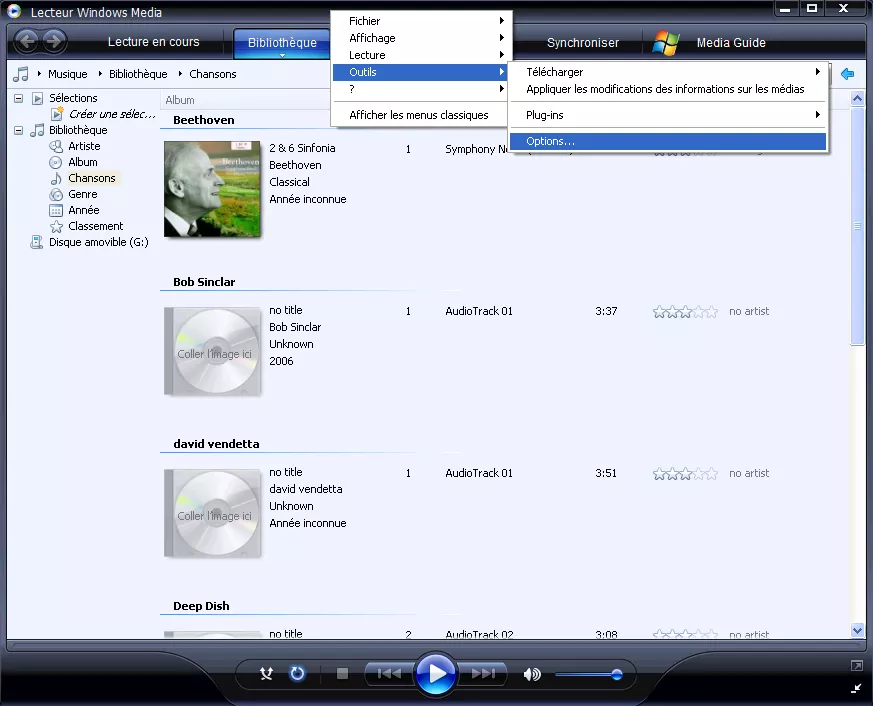Select Bibliothèque in the navigation tree

78,130
